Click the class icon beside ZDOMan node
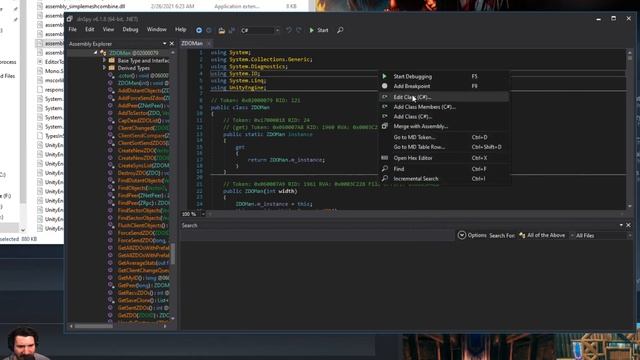Image resolution: width=640 pixels, height=360 pixels. pyautogui.click(x=103, y=53)
